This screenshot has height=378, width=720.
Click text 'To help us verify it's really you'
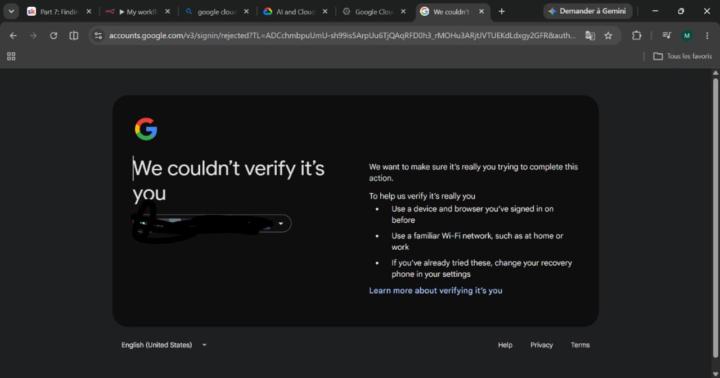pyautogui.click(x=422, y=196)
